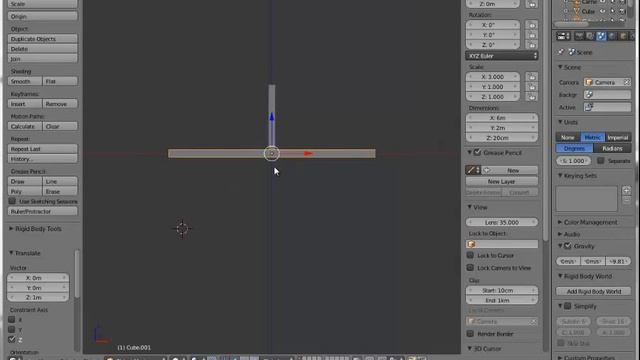Screen dimensions: 640x360
Task: Clear the Scene Camera field
Action: coord(627,82)
